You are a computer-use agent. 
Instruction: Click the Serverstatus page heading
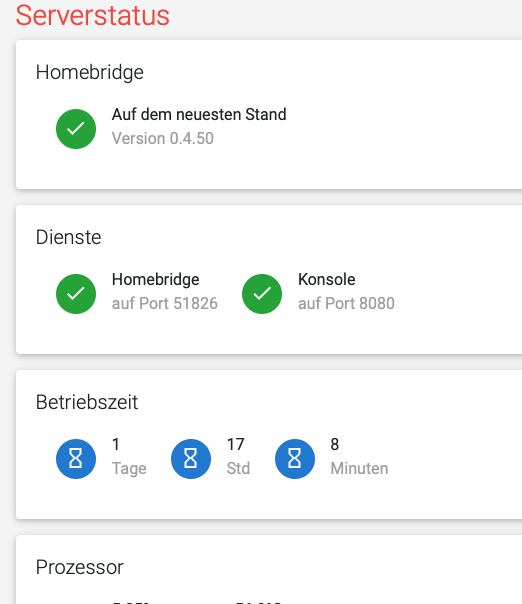[92, 15]
